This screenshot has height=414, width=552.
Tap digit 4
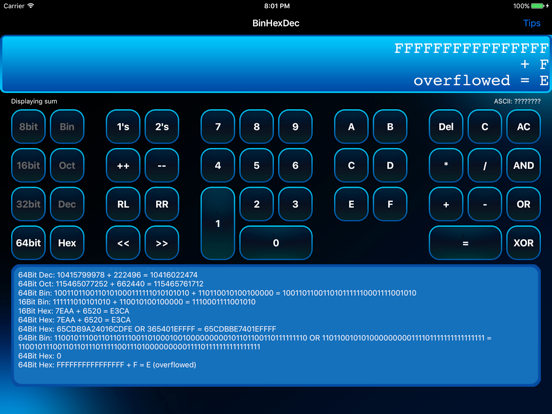(x=218, y=165)
